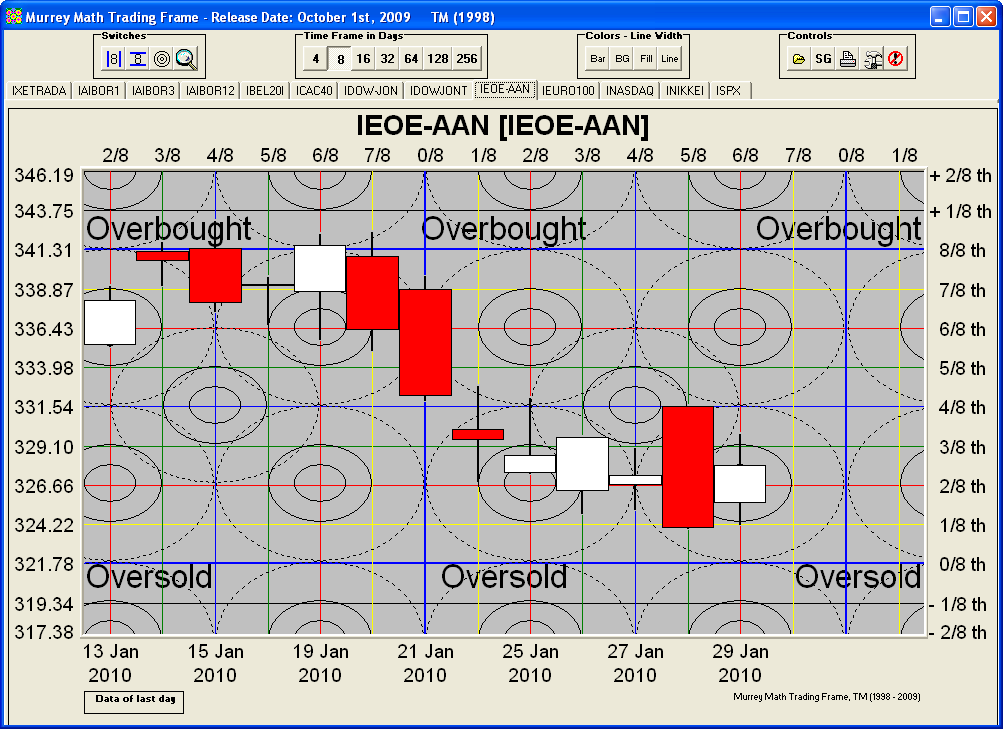Switch to the IDOW-JON tab
Image resolution: width=1003 pixels, height=729 pixels.
pyautogui.click(x=371, y=91)
